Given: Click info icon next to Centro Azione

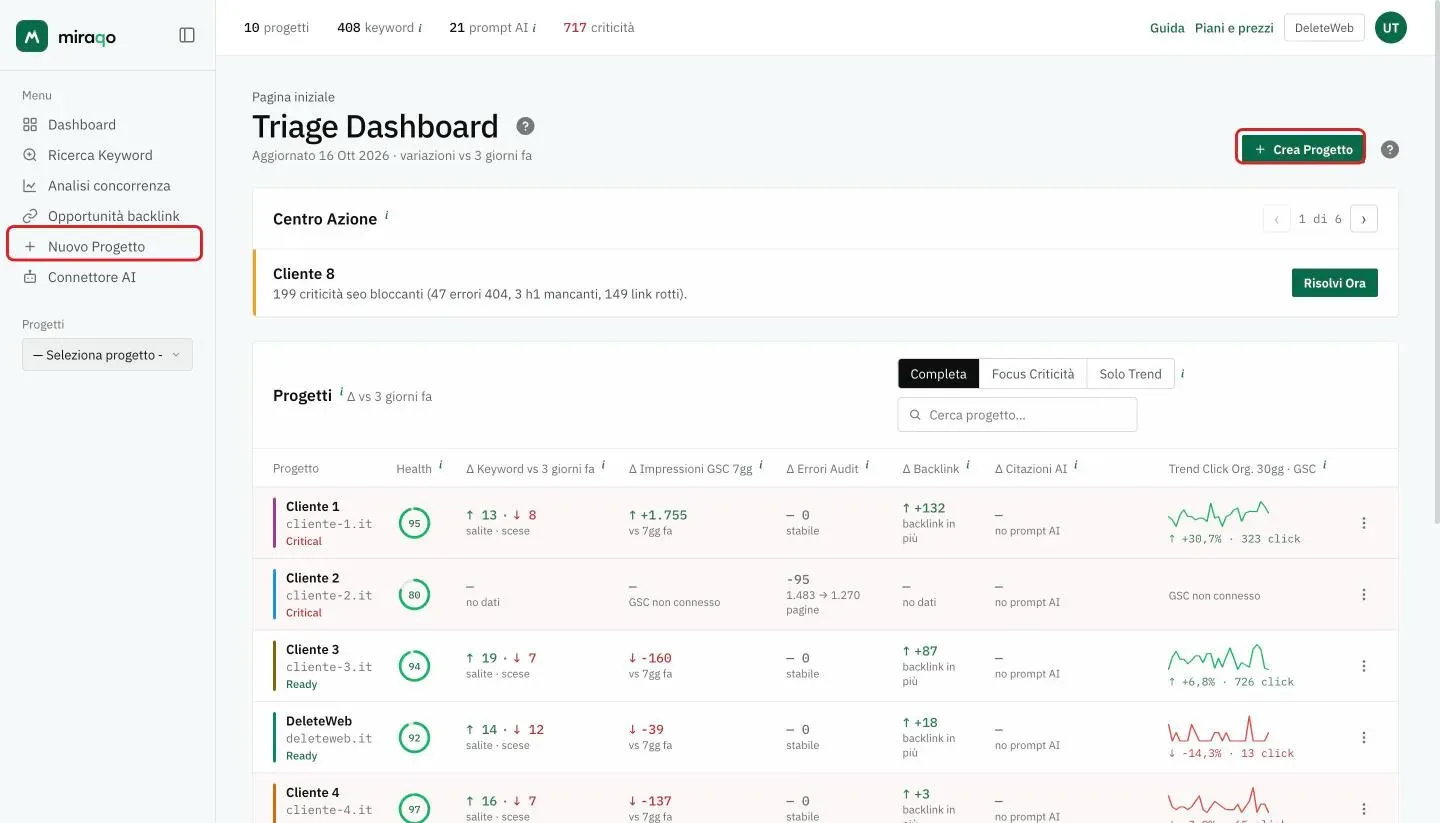Looking at the screenshot, I should [x=387, y=215].
